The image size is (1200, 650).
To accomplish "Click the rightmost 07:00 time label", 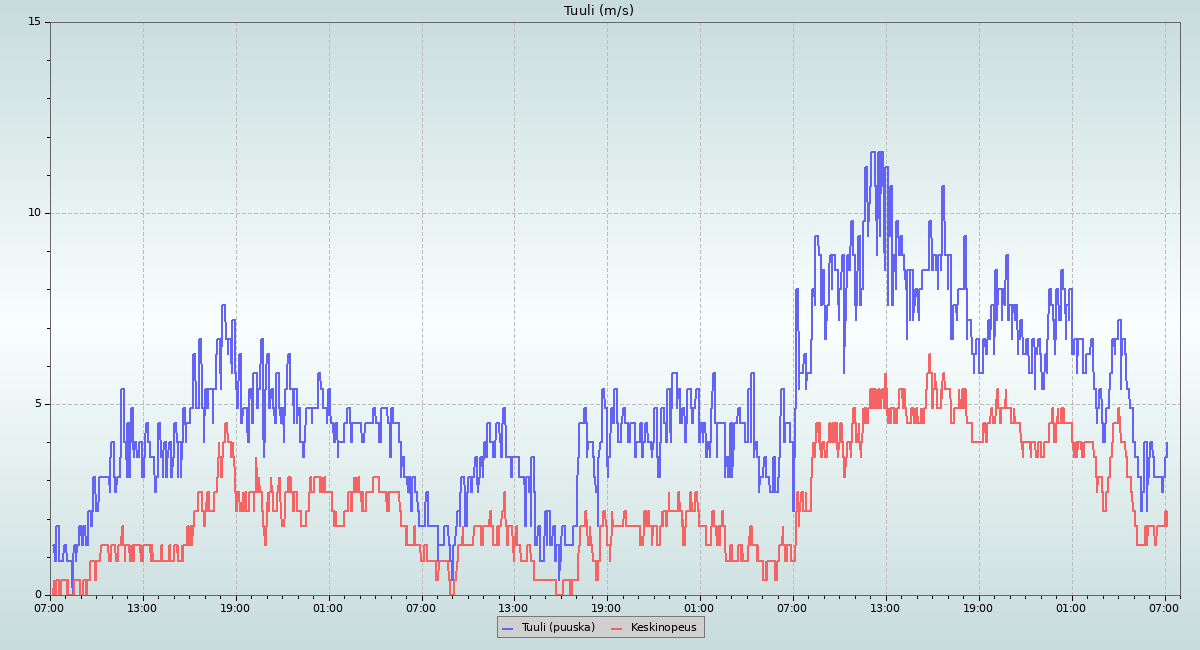I will coord(1164,607).
